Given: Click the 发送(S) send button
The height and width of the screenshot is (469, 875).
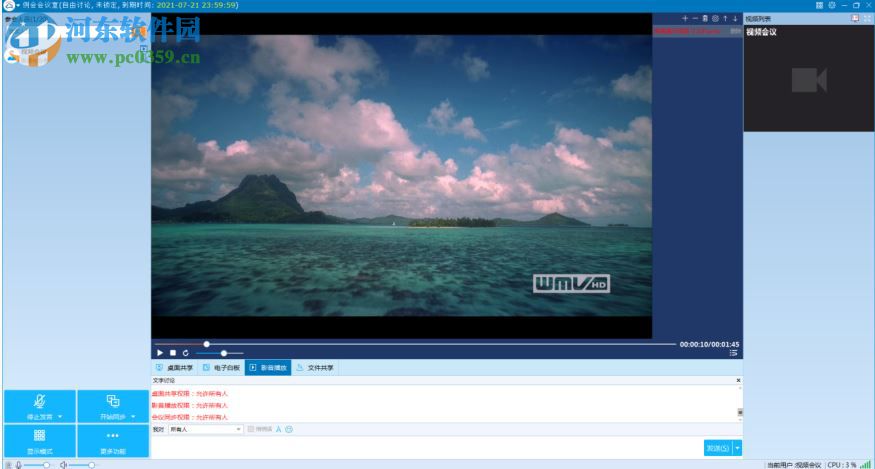Looking at the screenshot, I should pos(718,448).
